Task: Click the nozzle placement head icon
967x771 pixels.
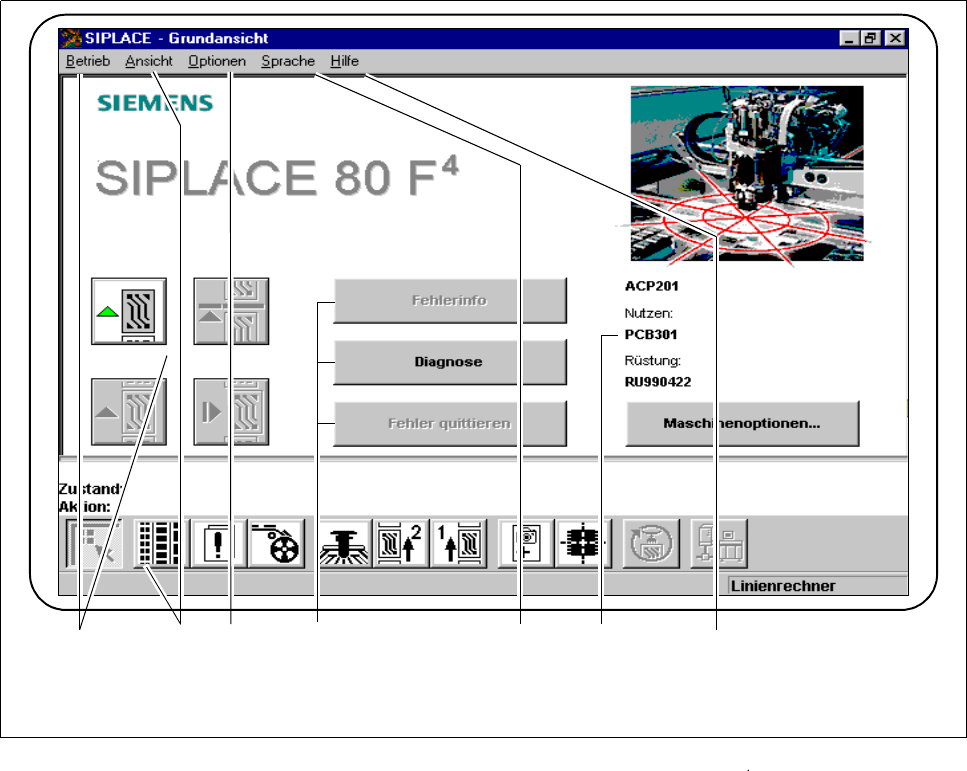Action: [x=345, y=543]
